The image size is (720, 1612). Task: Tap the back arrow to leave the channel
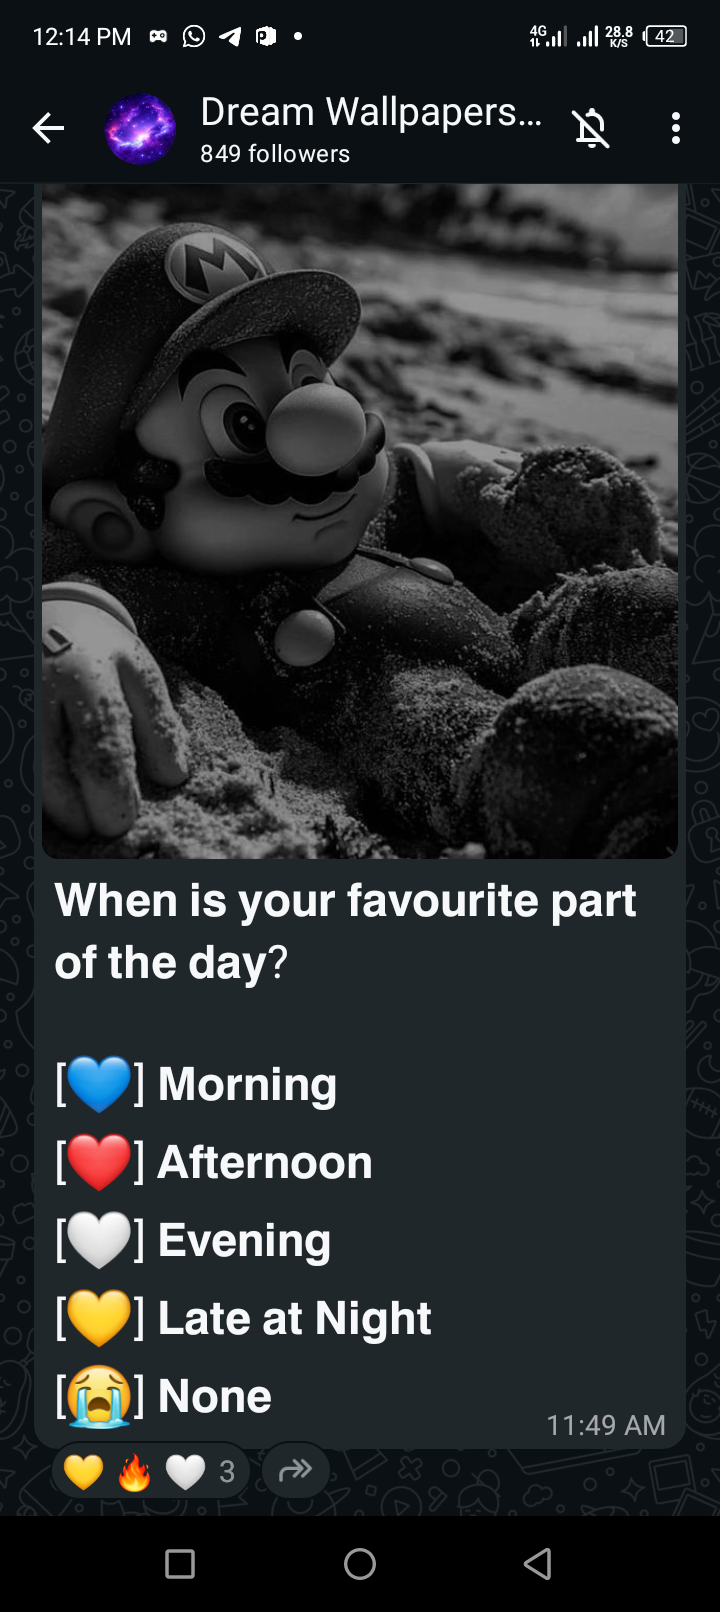pyautogui.click(x=48, y=128)
